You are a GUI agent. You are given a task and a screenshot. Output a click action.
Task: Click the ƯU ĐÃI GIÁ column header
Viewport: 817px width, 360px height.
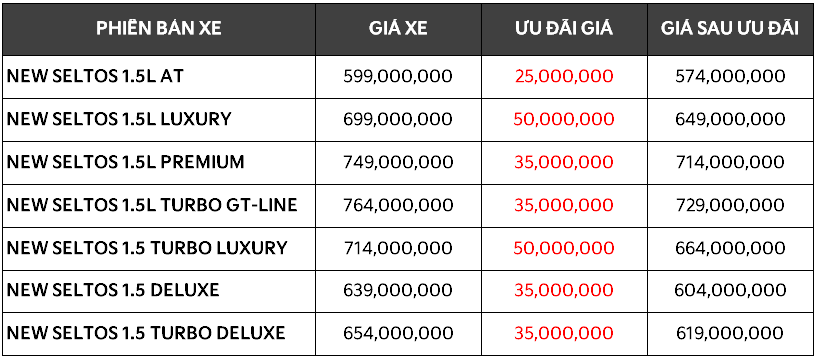(564, 29)
